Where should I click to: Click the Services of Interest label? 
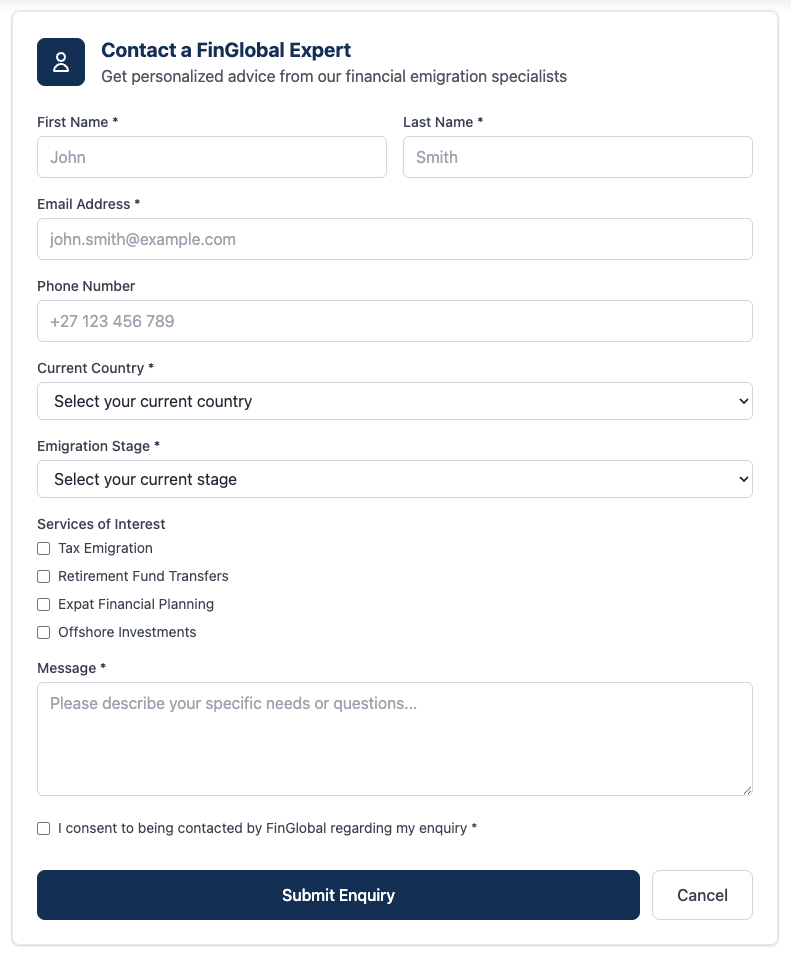(101, 524)
